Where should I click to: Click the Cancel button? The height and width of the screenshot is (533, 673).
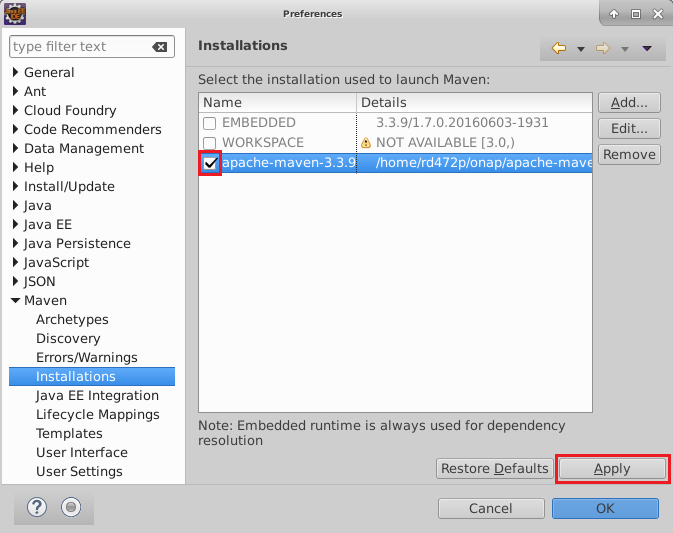coord(491,508)
